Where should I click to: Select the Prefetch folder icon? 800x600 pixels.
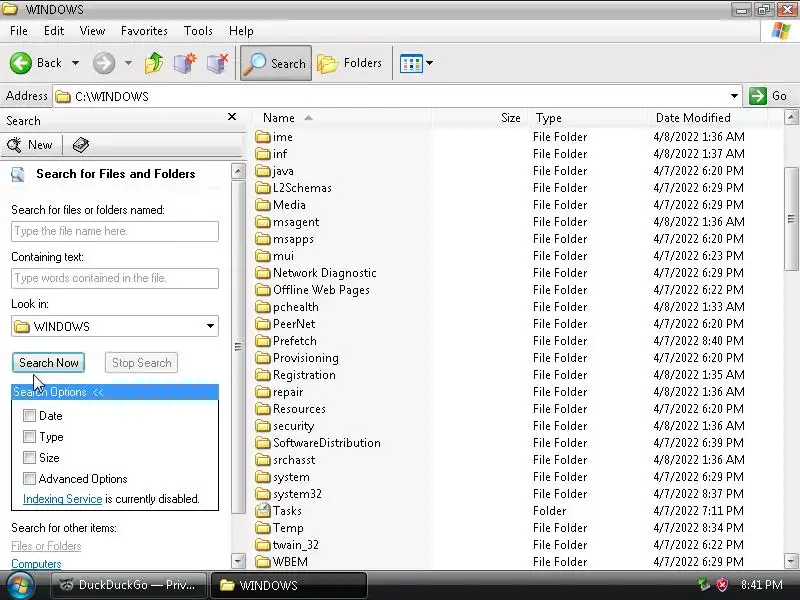click(263, 341)
